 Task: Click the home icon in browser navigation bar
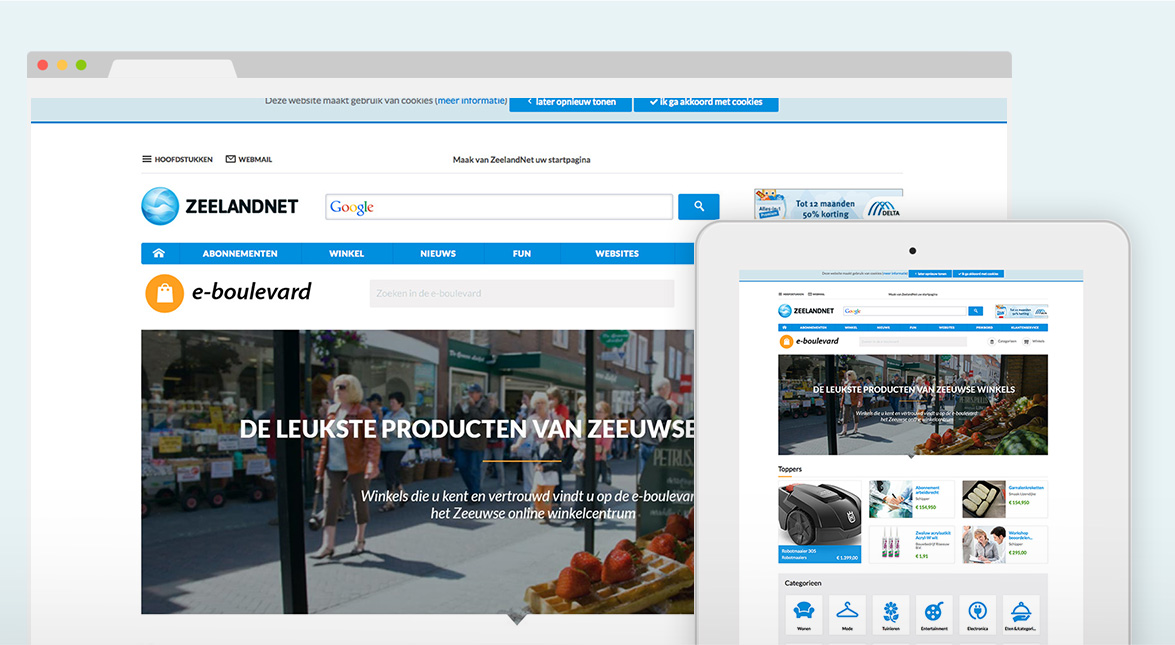pos(159,253)
